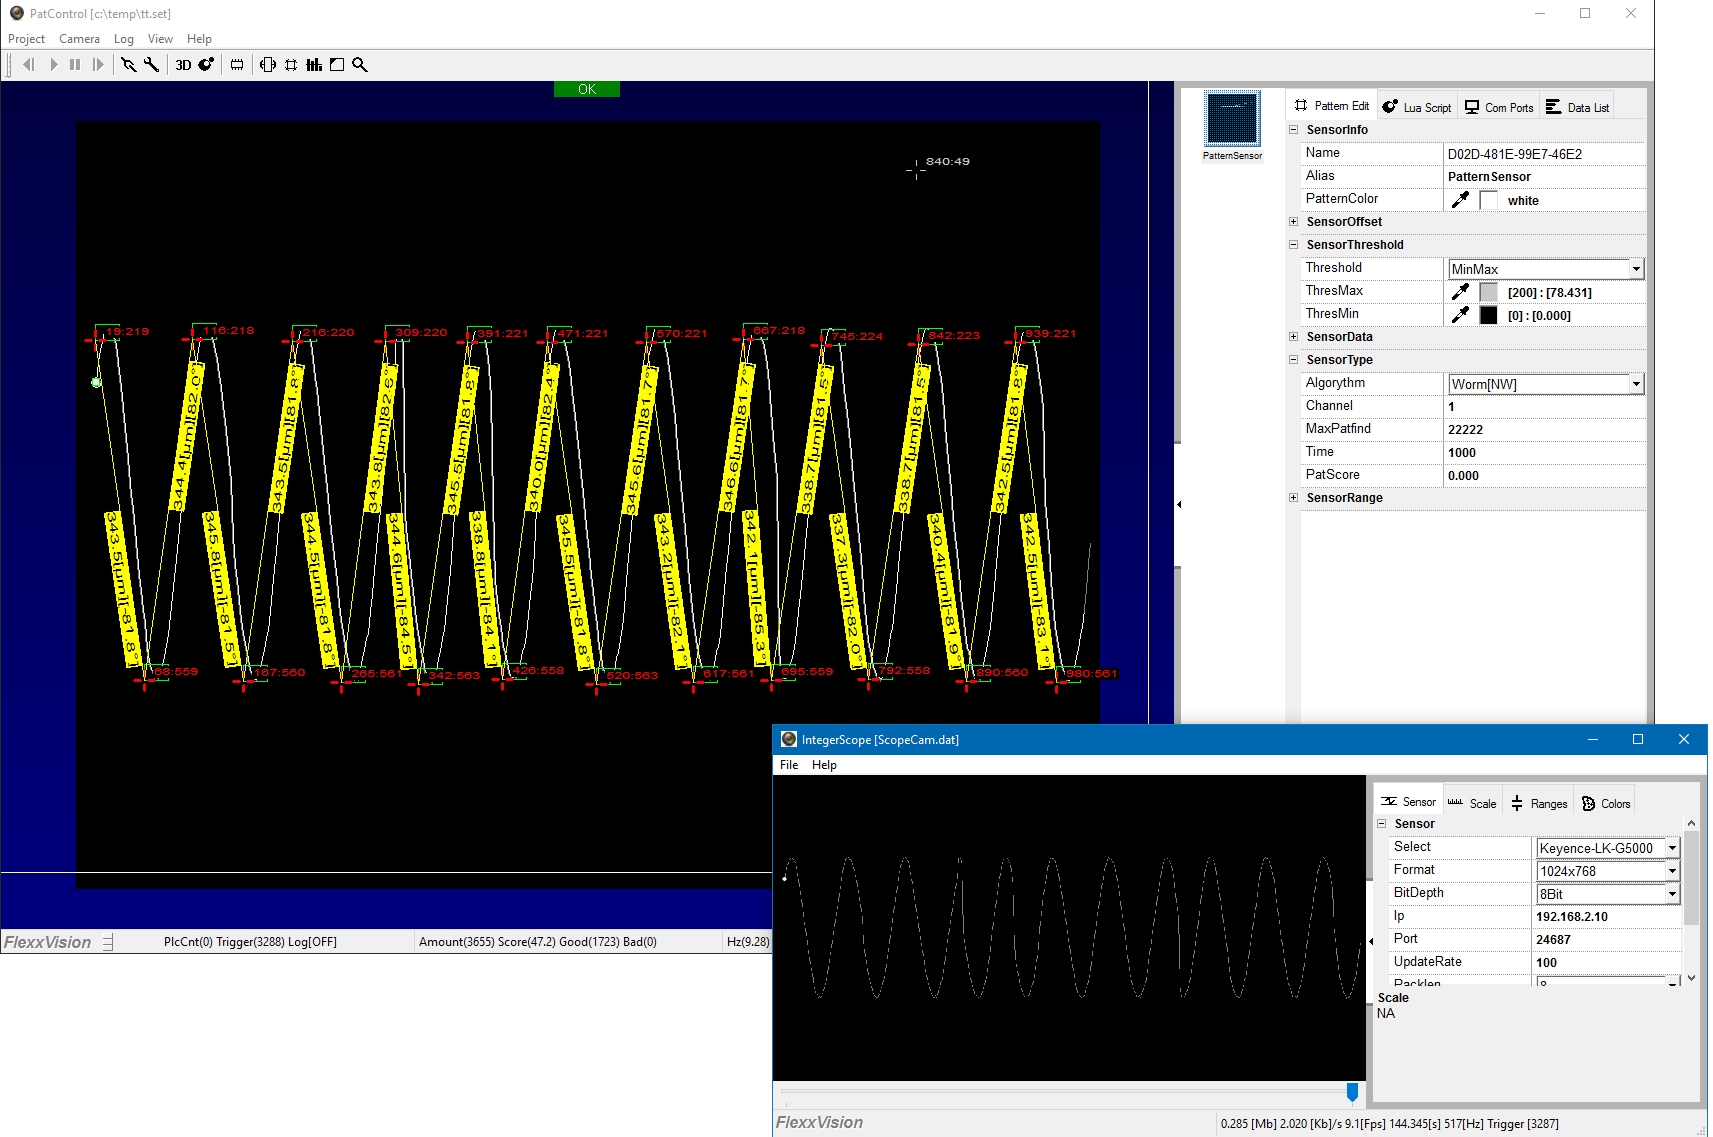Image resolution: width=1713 pixels, height=1137 pixels.
Task: Click the Port value 24687
Action: pos(1553,940)
